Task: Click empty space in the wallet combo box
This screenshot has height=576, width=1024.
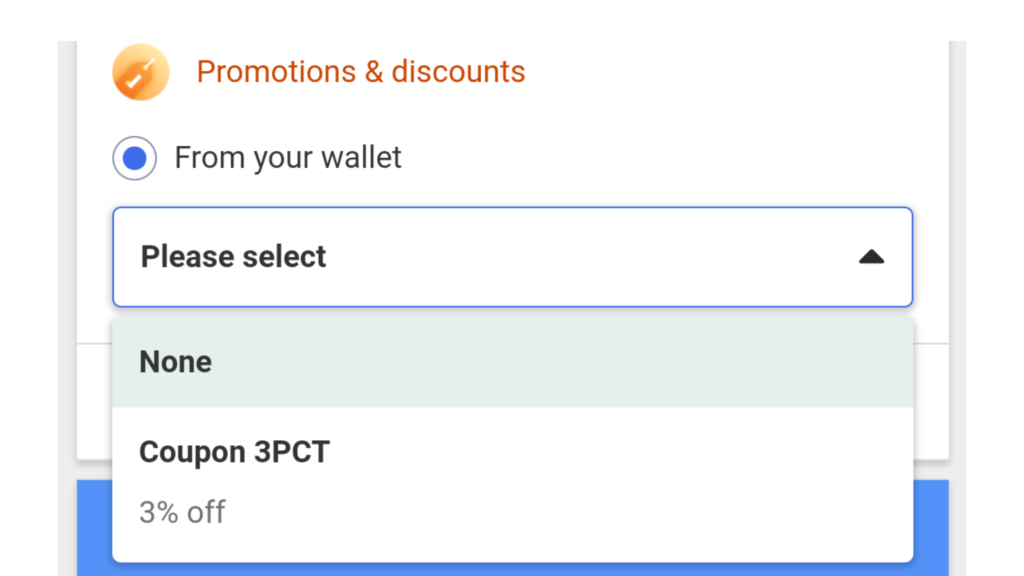Action: [588, 257]
